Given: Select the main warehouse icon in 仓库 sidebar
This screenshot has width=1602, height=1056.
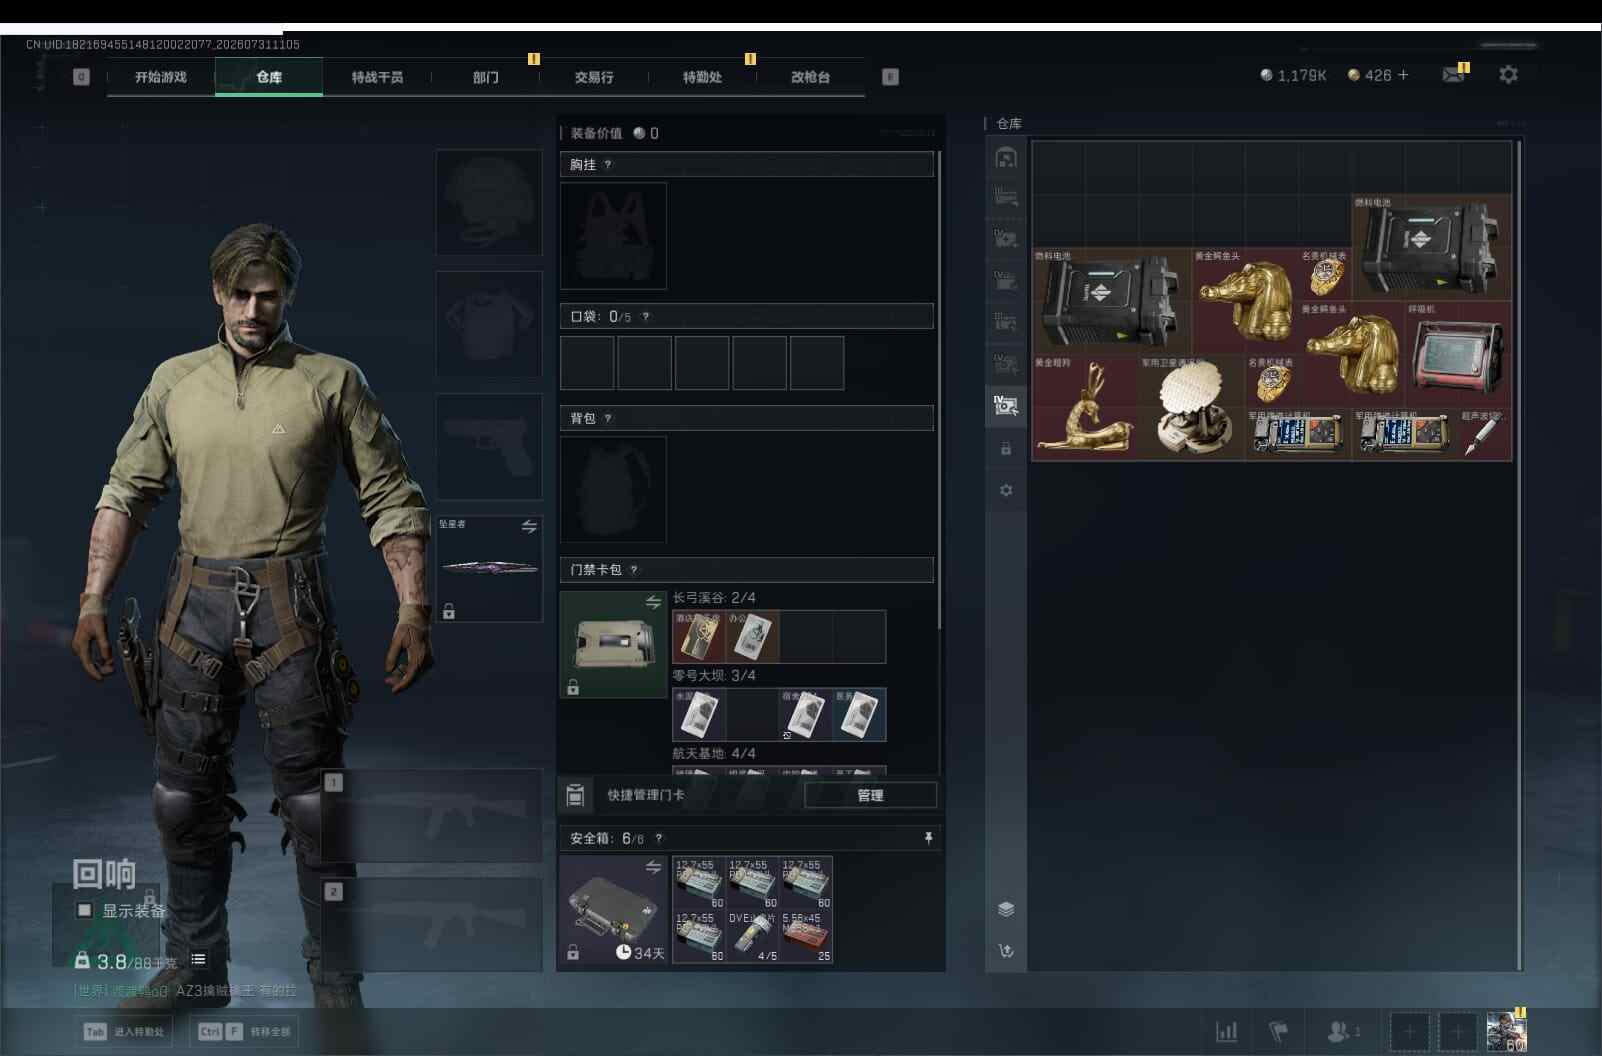Looking at the screenshot, I should coord(1006,157).
